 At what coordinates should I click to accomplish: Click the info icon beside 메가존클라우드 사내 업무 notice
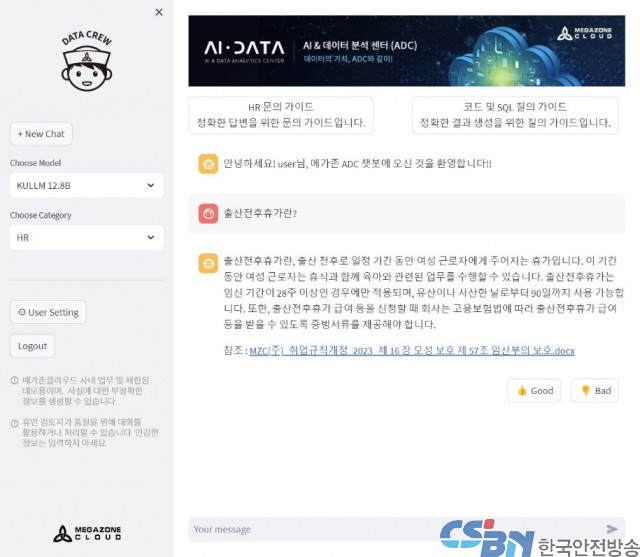[x=14, y=380]
